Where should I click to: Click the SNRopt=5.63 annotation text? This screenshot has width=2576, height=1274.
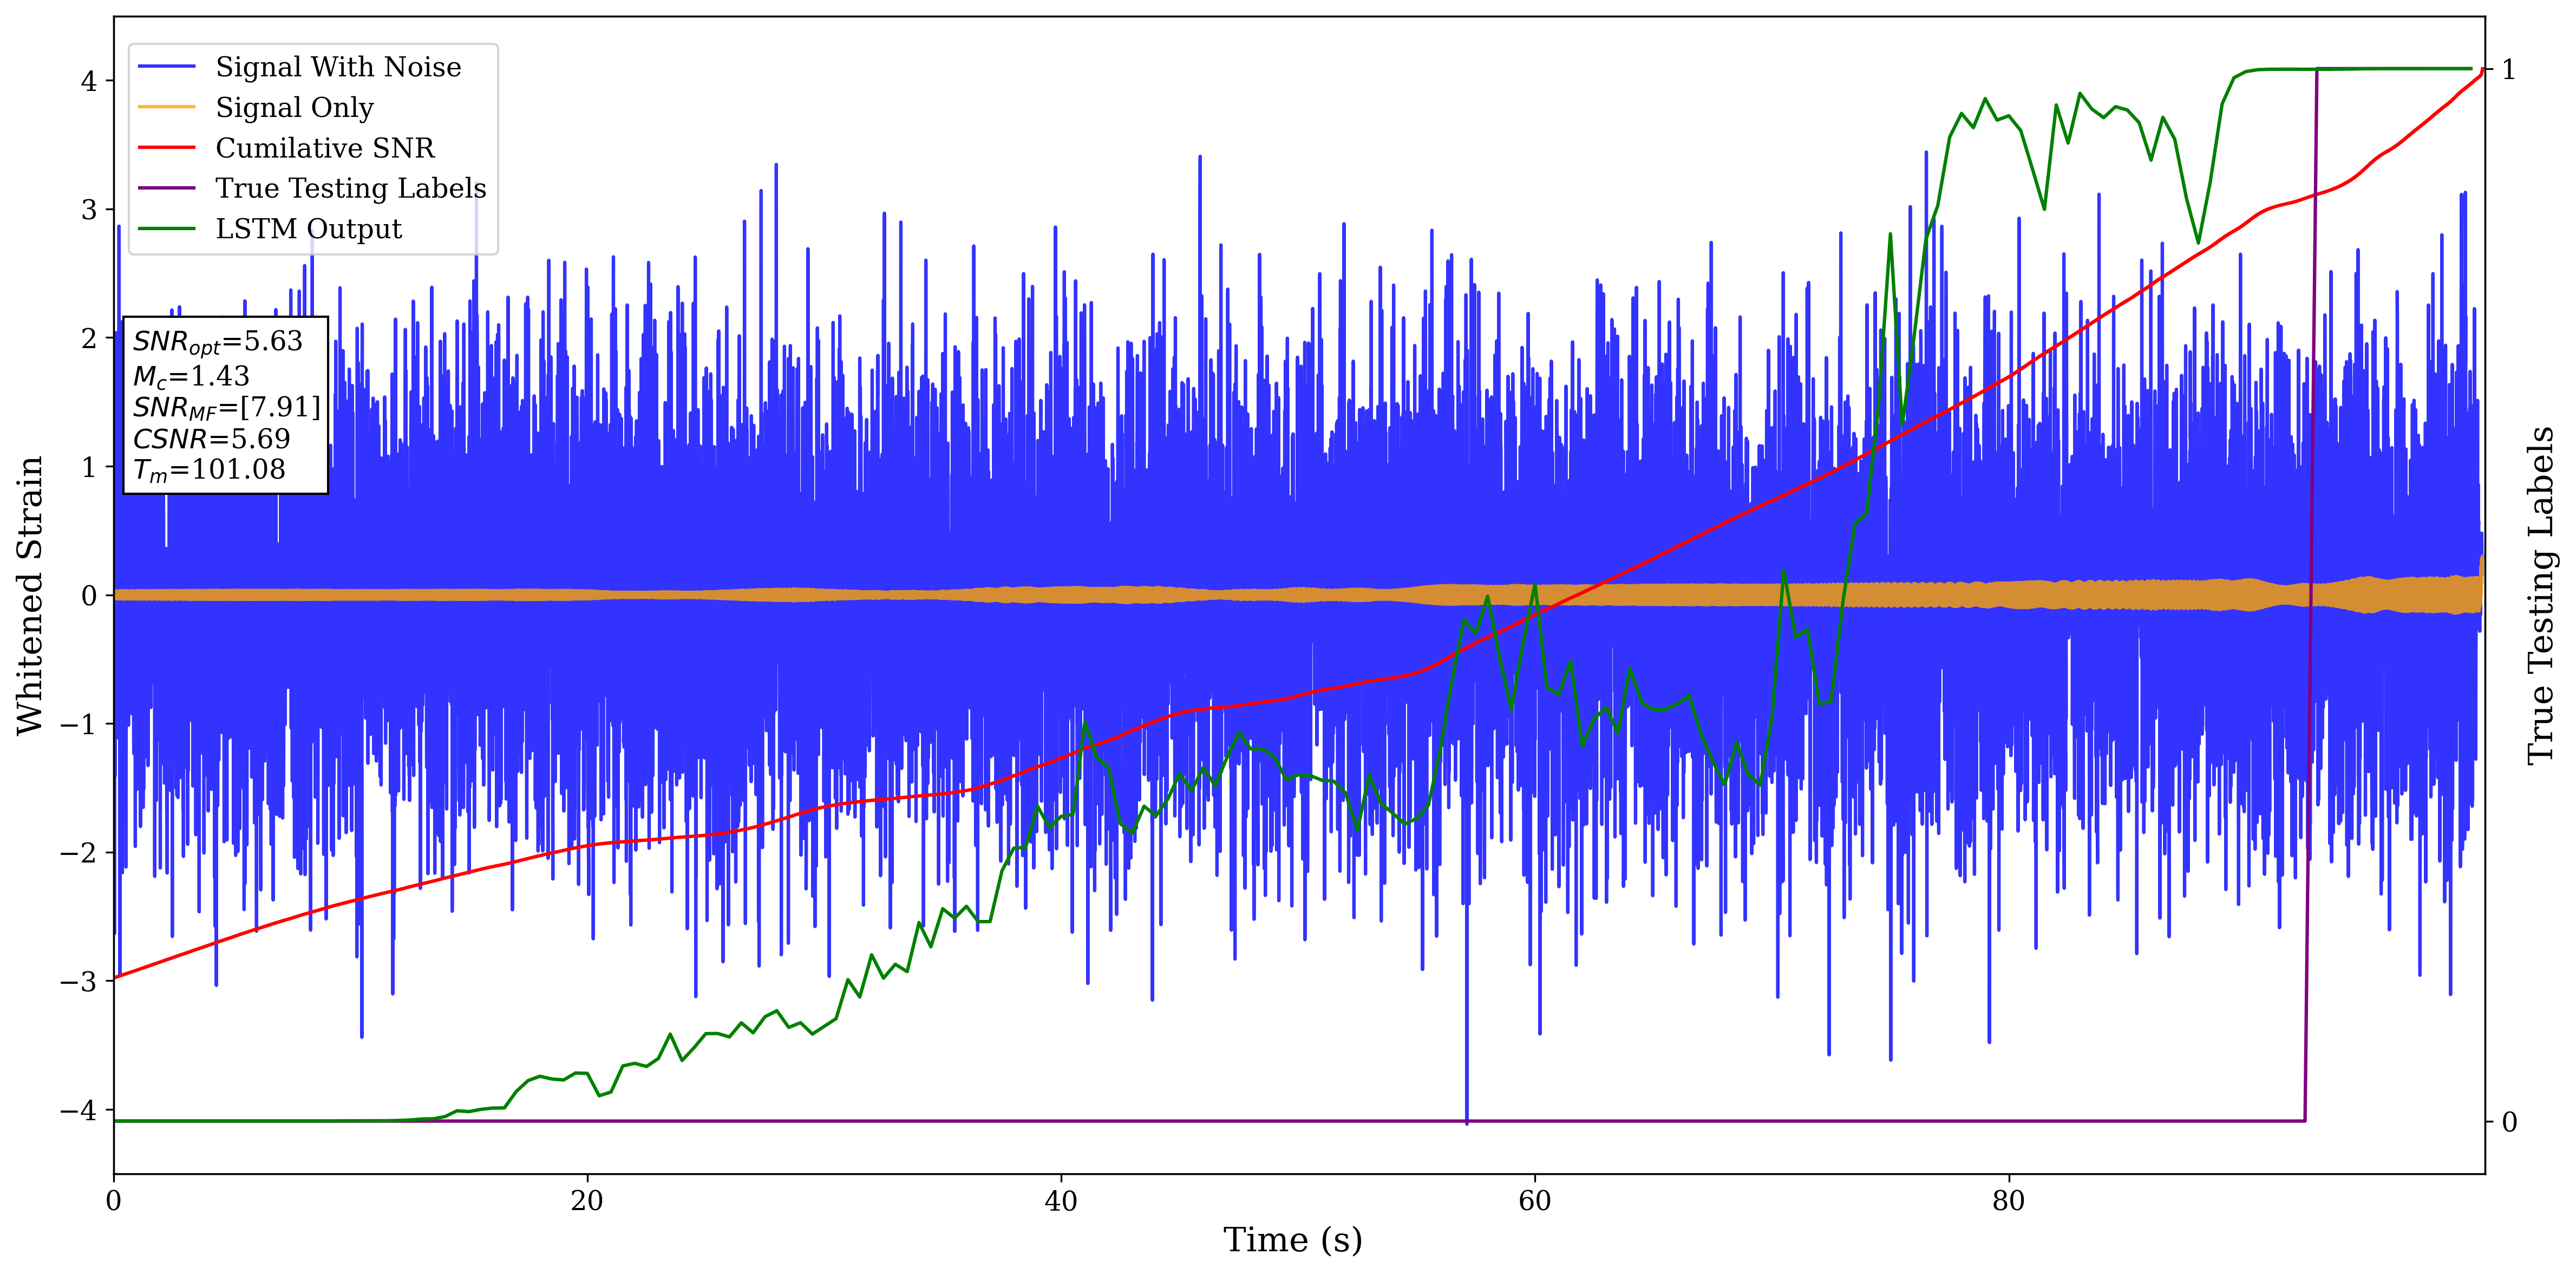218,342
